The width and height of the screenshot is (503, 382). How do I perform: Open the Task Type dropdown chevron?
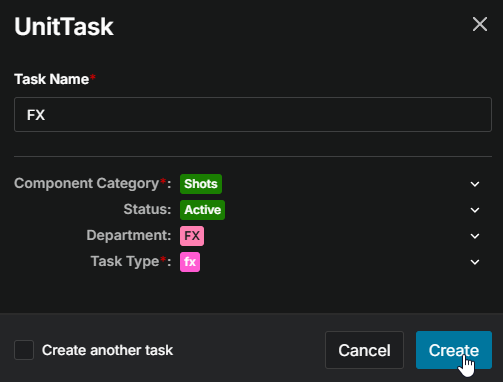pyautogui.click(x=475, y=262)
